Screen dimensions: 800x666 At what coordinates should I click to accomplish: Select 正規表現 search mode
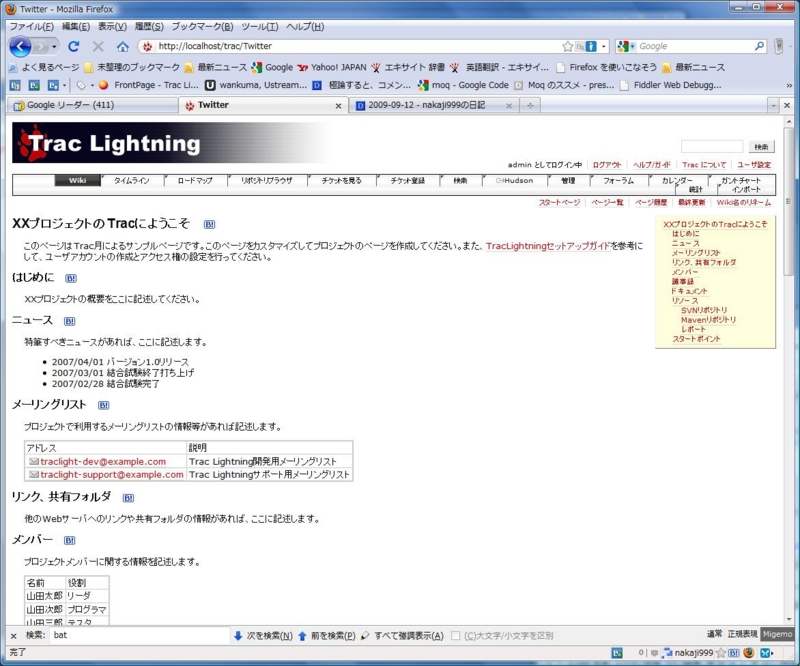[742, 634]
